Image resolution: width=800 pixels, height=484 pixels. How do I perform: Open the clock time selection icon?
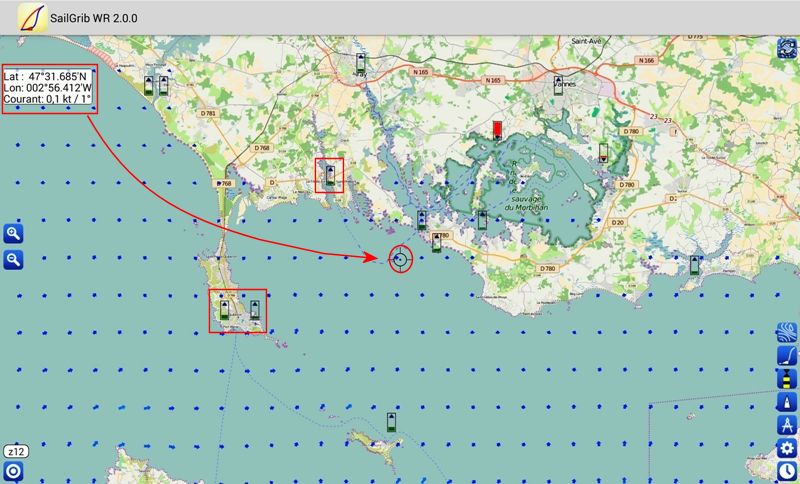pos(787,471)
